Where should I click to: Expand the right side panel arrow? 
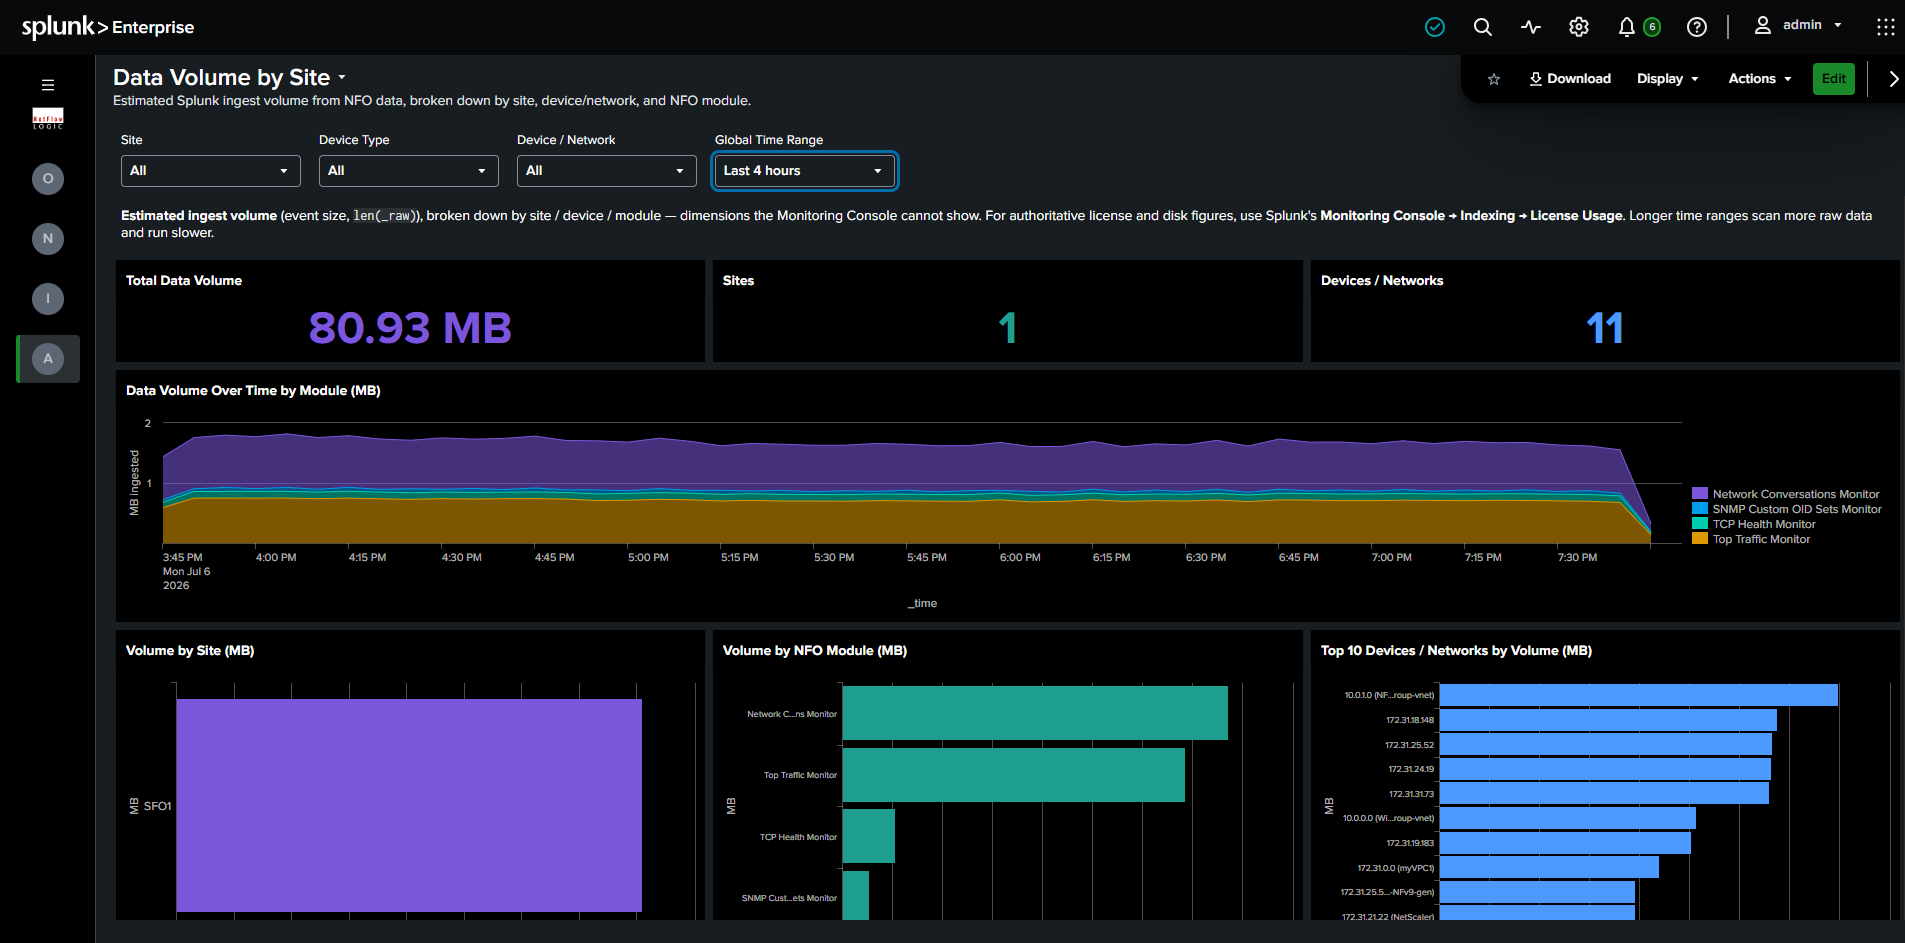click(1893, 79)
